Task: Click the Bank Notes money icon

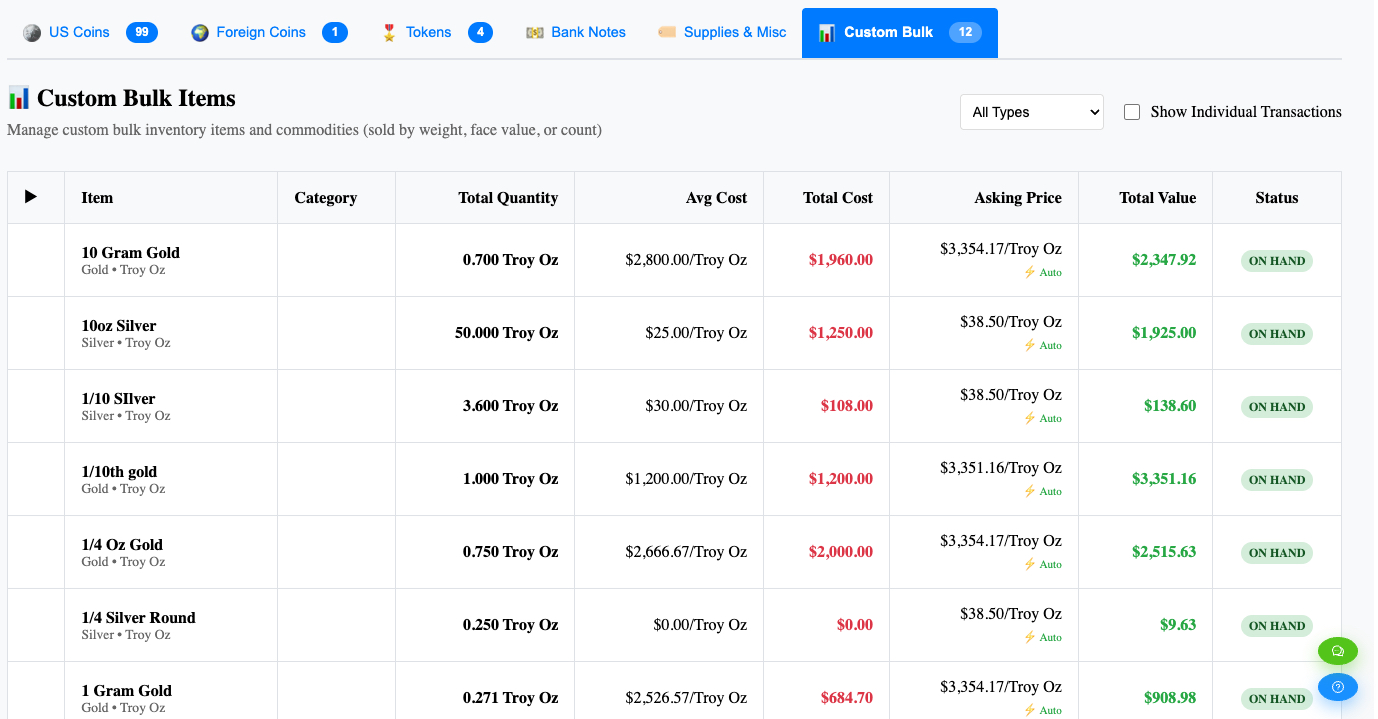Action: coord(535,32)
